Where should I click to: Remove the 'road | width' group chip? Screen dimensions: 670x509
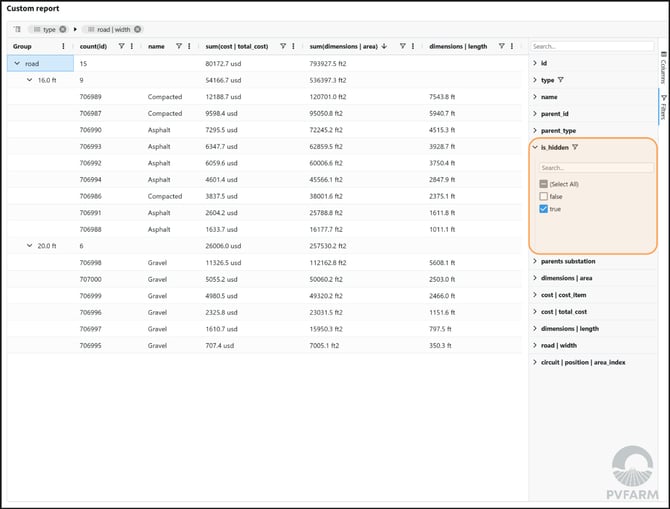[138, 30]
